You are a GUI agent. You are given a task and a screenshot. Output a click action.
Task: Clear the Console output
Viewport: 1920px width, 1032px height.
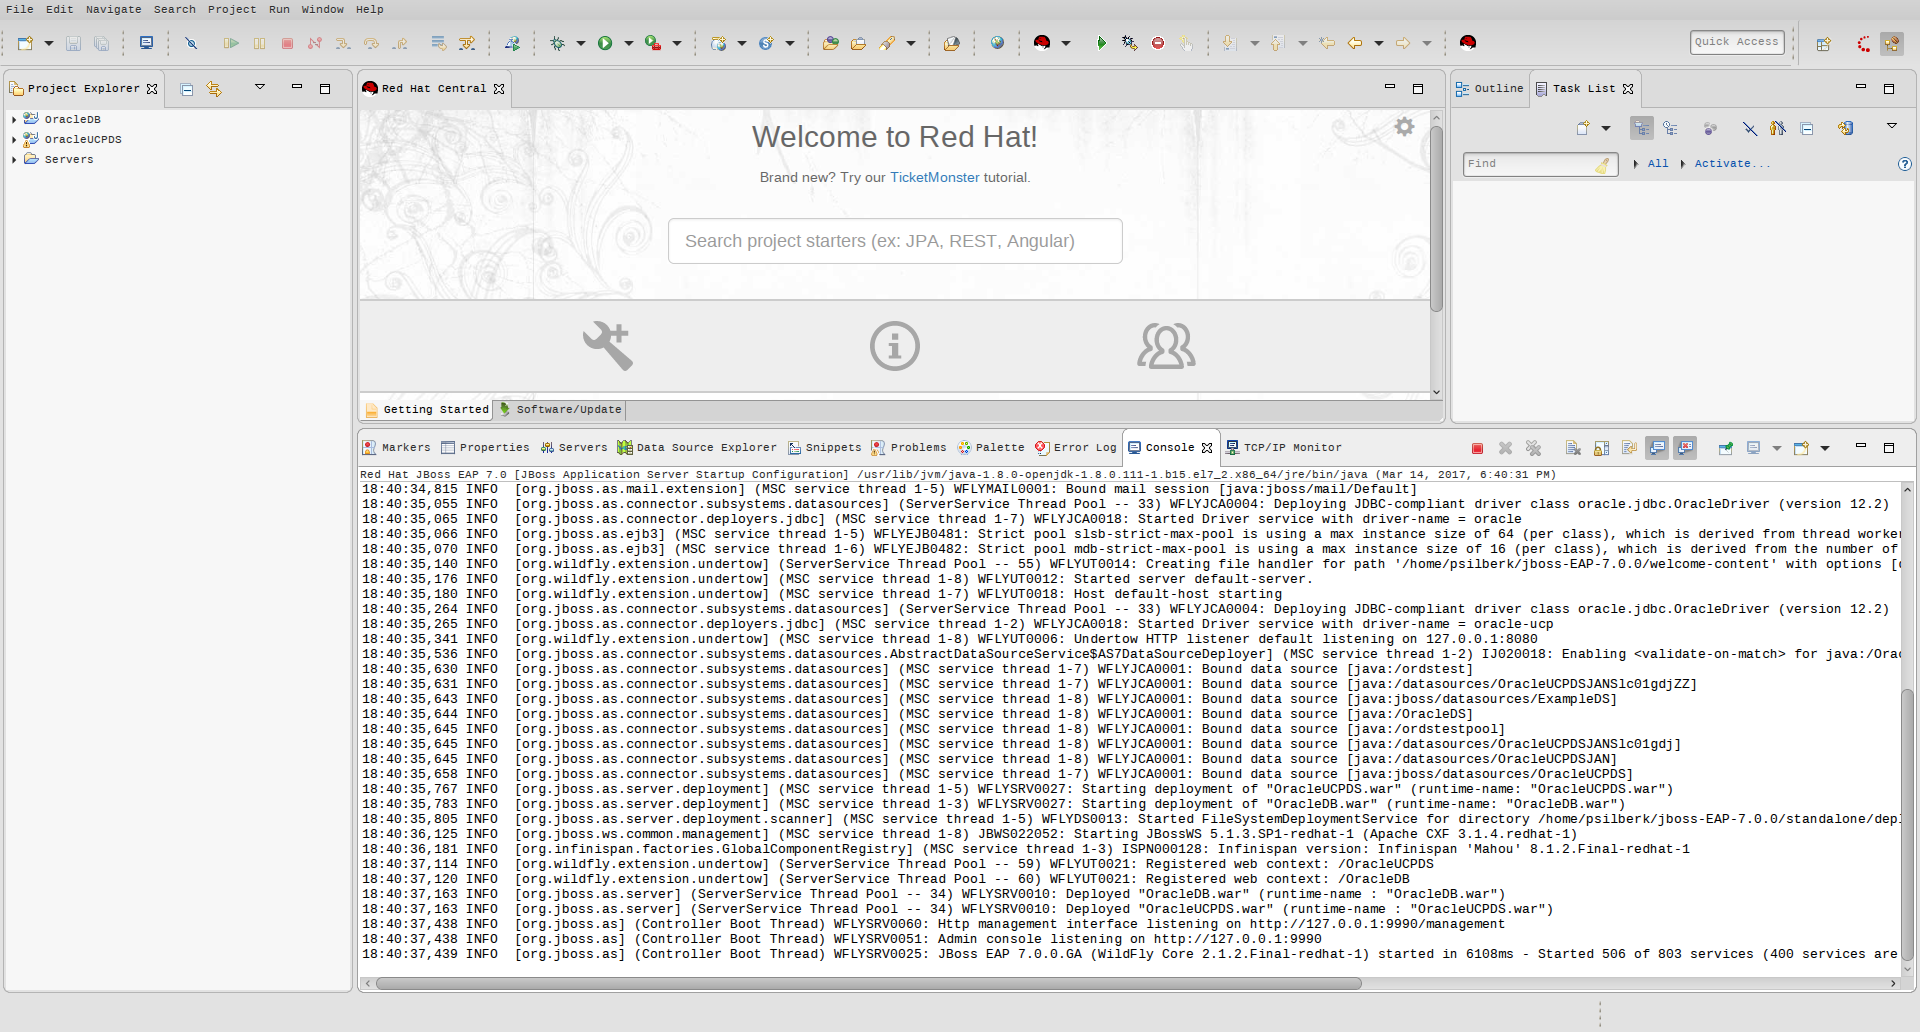1573,448
